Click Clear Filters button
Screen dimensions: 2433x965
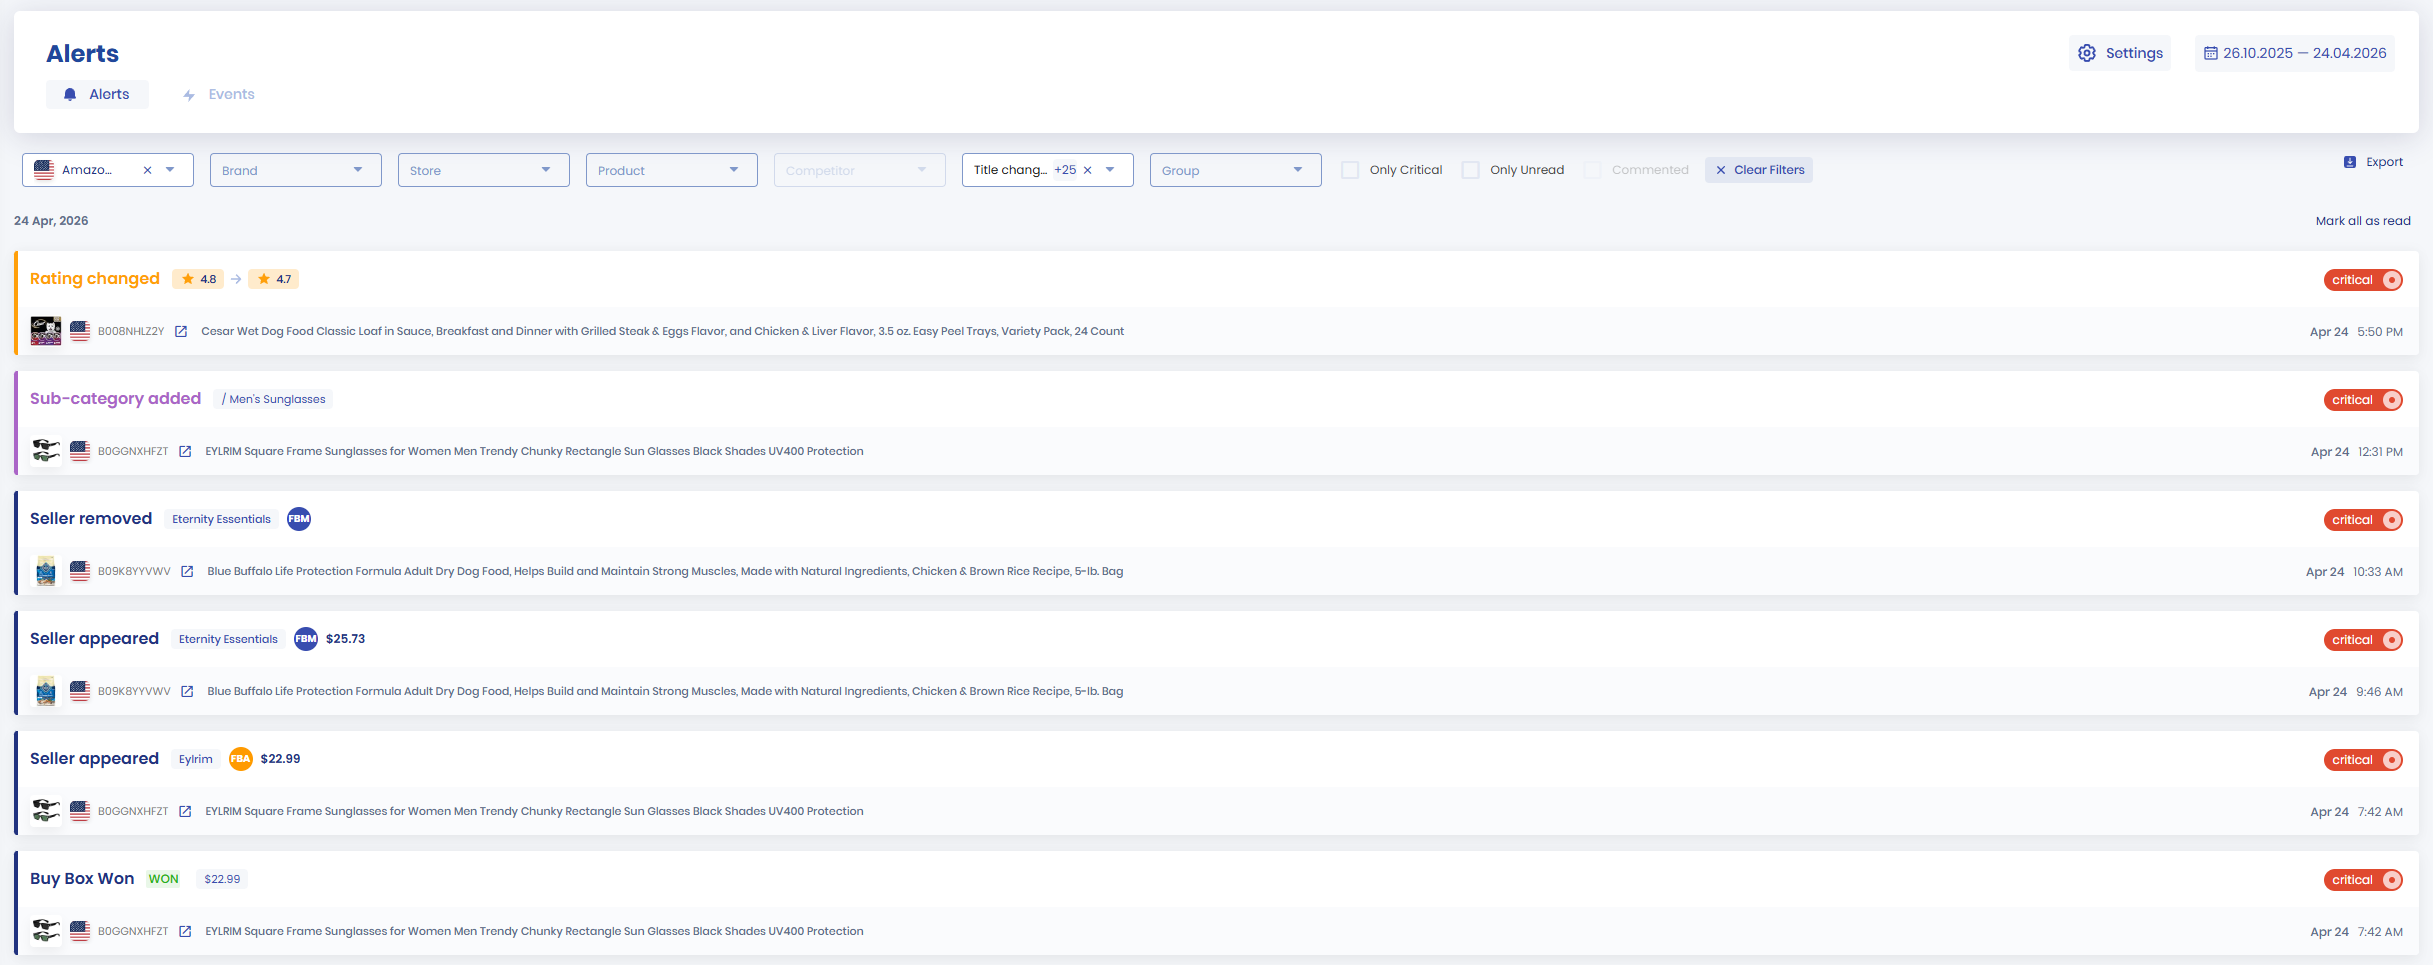click(1759, 171)
